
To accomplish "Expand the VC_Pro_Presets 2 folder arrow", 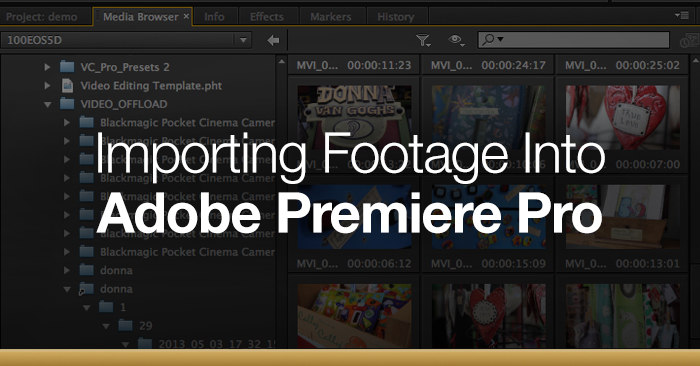I will [47, 67].
